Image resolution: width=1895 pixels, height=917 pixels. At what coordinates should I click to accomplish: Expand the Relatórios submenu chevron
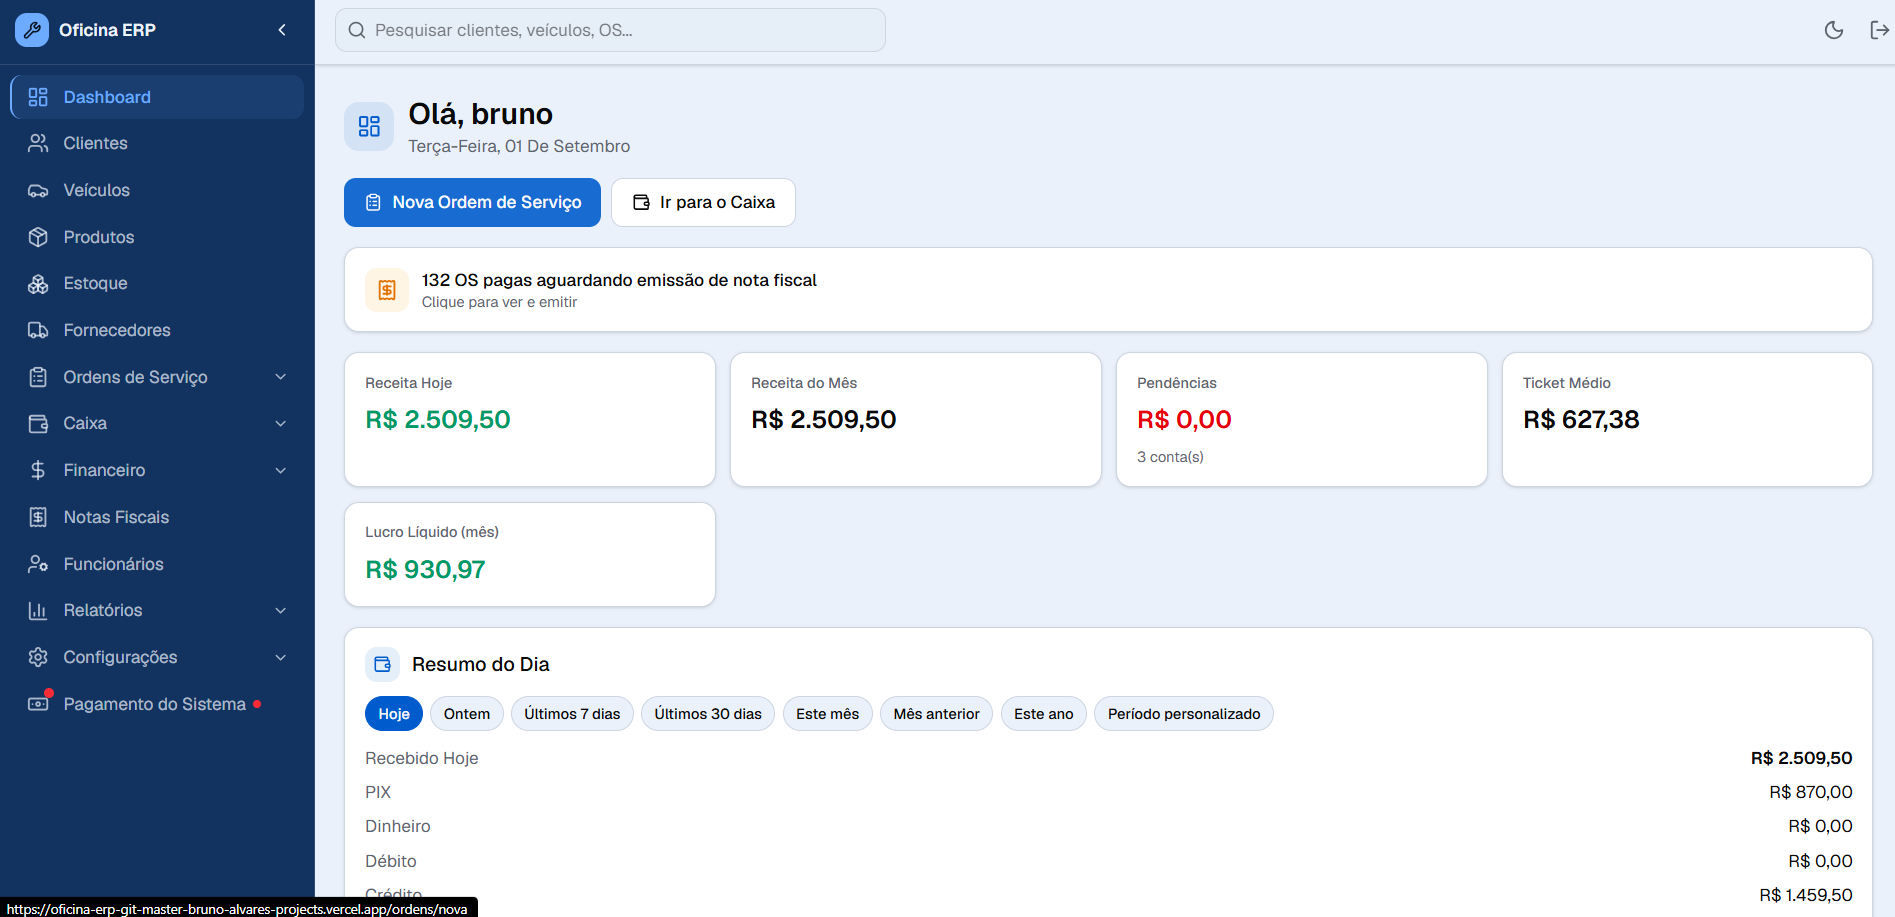coord(281,610)
